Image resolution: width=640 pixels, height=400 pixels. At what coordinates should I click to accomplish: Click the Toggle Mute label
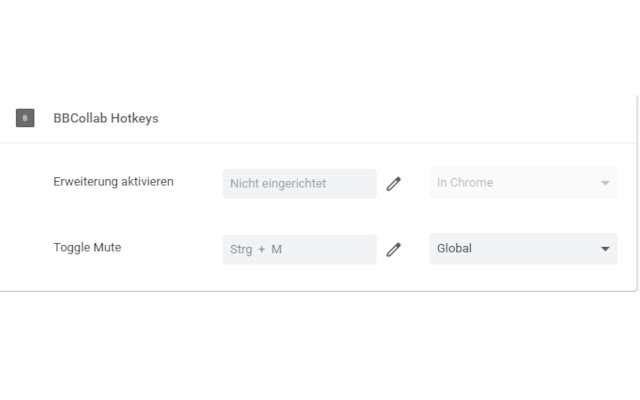(x=87, y=247)
